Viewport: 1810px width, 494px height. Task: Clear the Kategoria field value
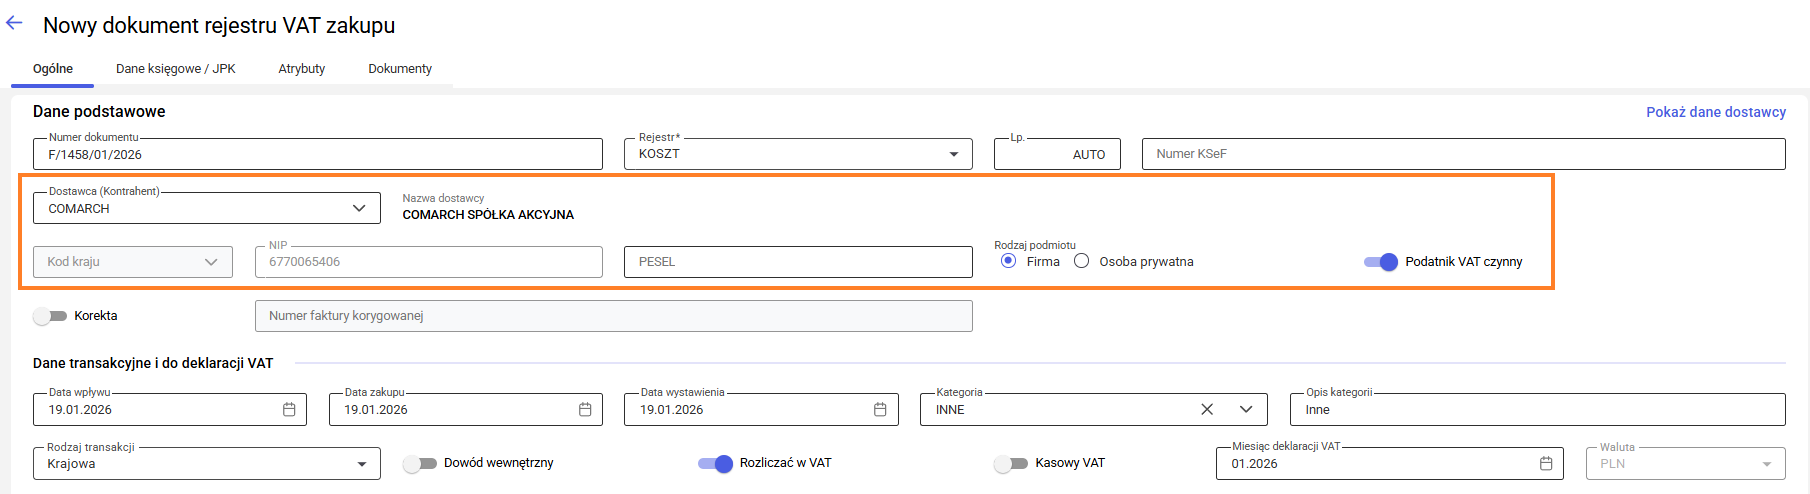pyautogui.click(x=1207, y=410)
